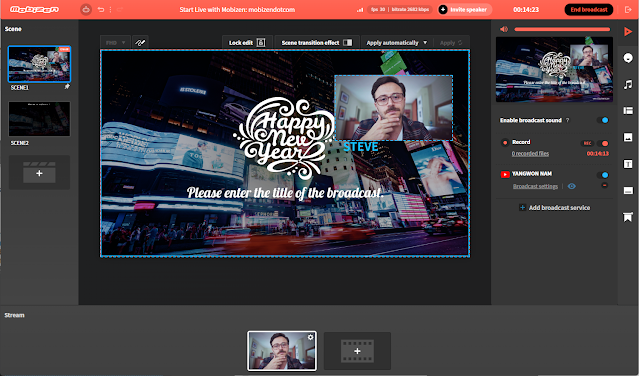Click the signal strength bars icon
The height and width of the screenshot is (376, 639).
point(360,9)
